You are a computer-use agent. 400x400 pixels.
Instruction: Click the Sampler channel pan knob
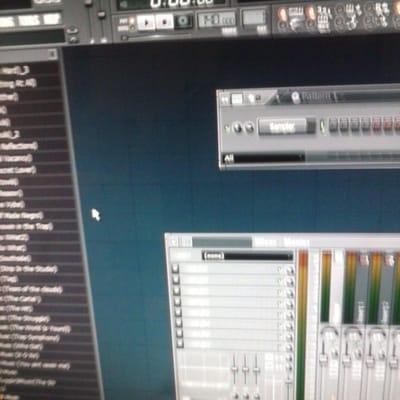coord(237,128)
